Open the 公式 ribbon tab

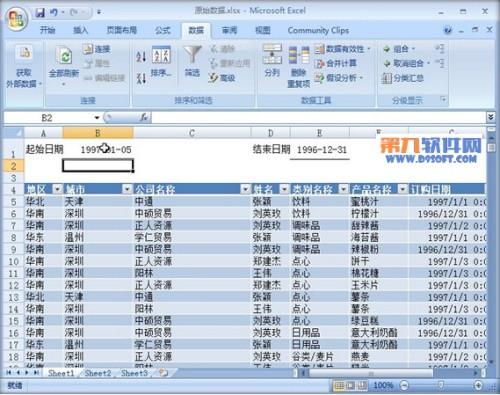pyautogui.click(x=163, y=30)
